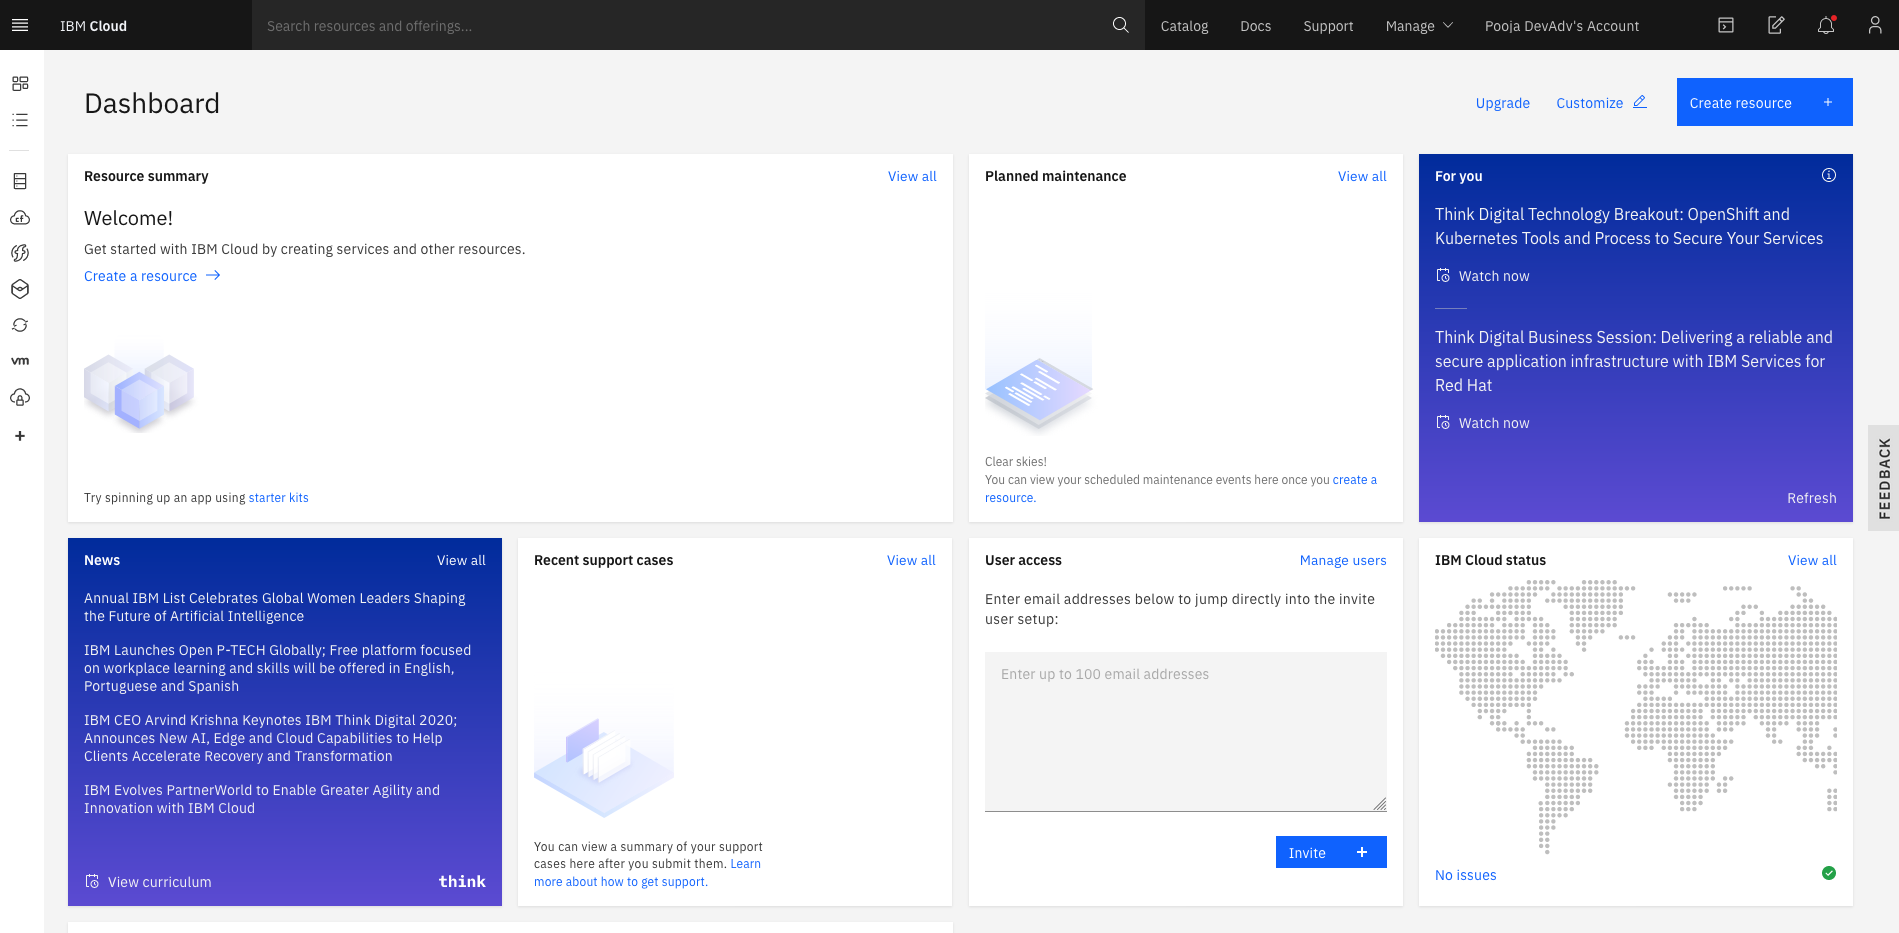Click the starter kits link

[278, 497]
